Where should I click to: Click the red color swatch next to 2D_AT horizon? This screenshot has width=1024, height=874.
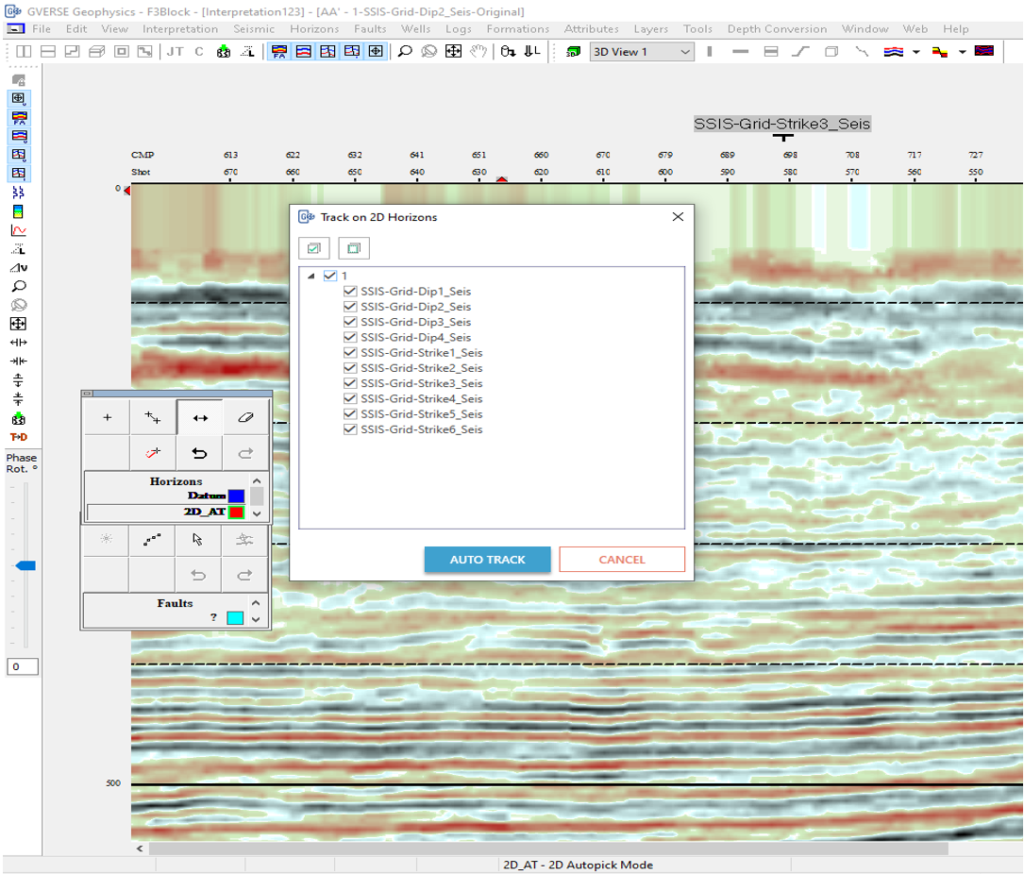236,512
